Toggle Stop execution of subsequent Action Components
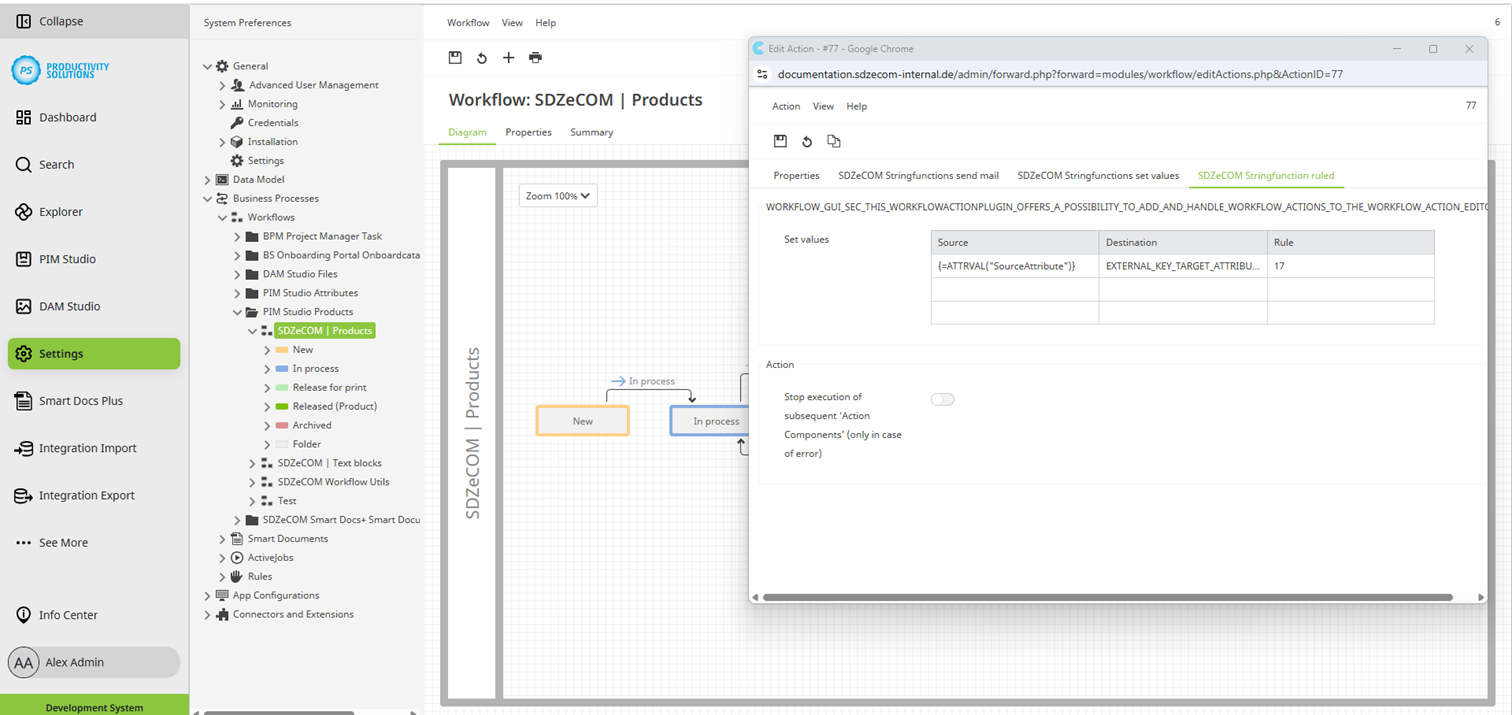This screenshot has width=1512, height=715. click(942, 399)
